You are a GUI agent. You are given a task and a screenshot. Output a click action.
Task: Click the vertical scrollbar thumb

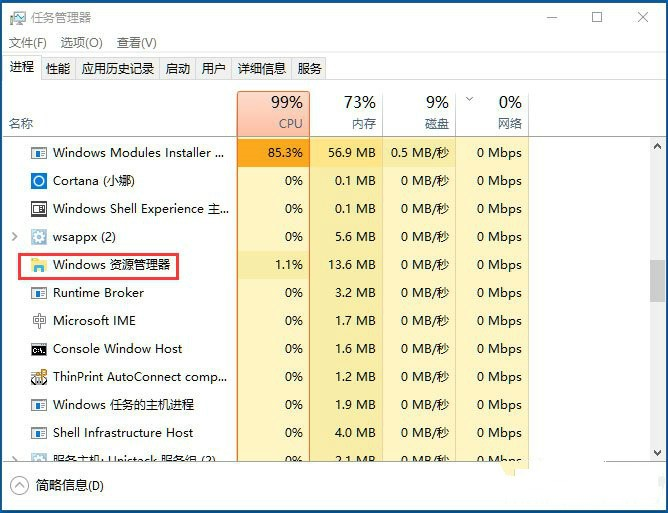coord(657,280)
